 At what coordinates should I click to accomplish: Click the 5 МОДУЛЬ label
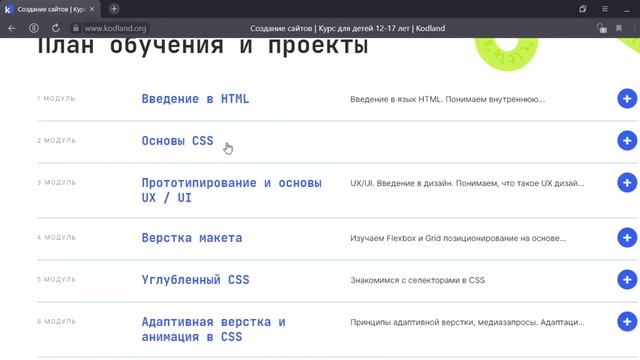coord(56,279)
